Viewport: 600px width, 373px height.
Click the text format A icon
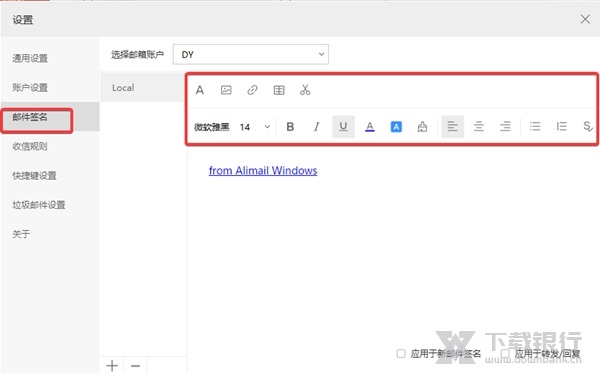[200, 90]
